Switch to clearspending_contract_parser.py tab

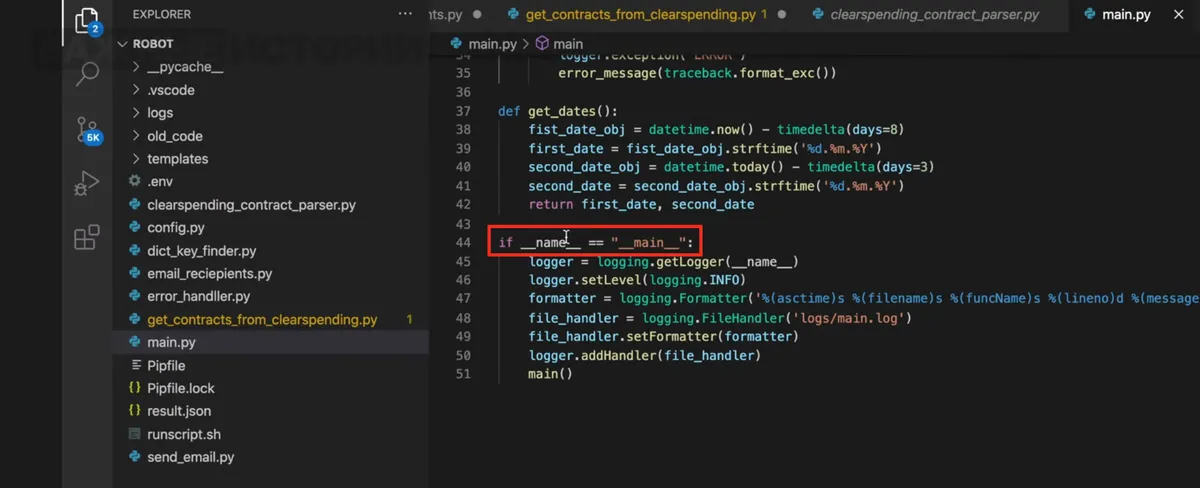point(937,15)
